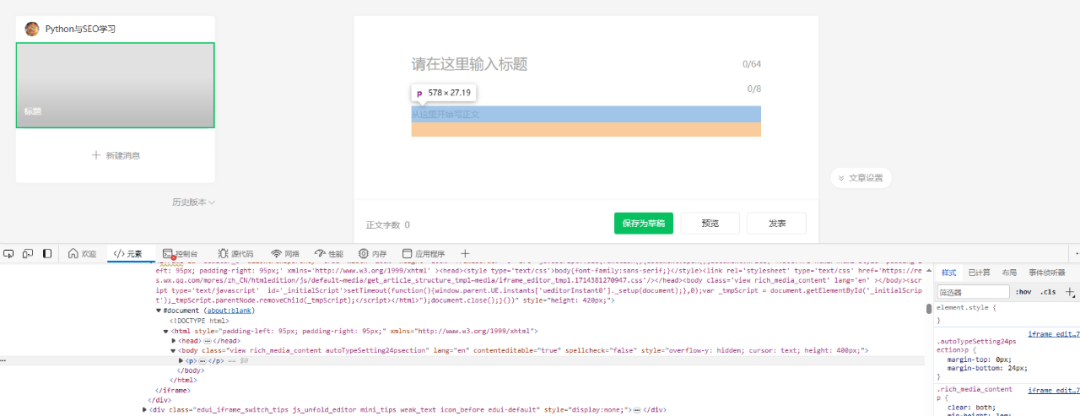
Task: Click the 发表 publish button
Action: (x=777, y=223)
